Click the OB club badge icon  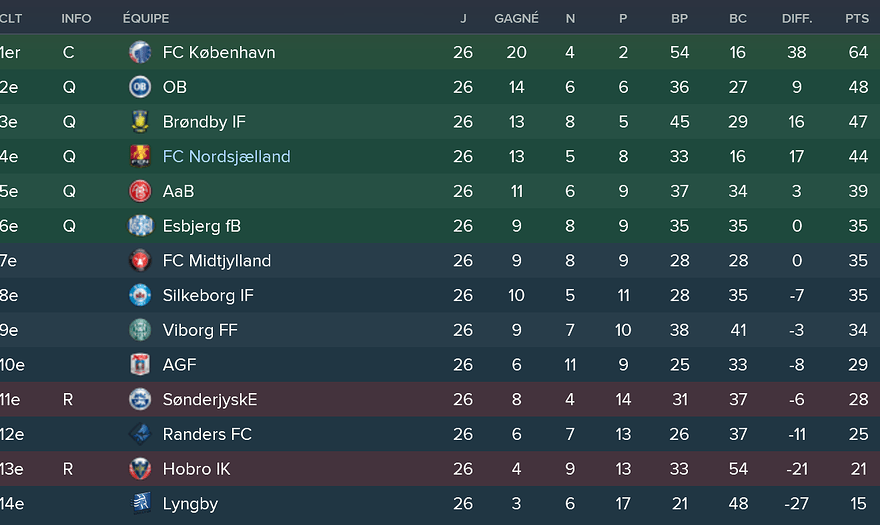[140, 87]
